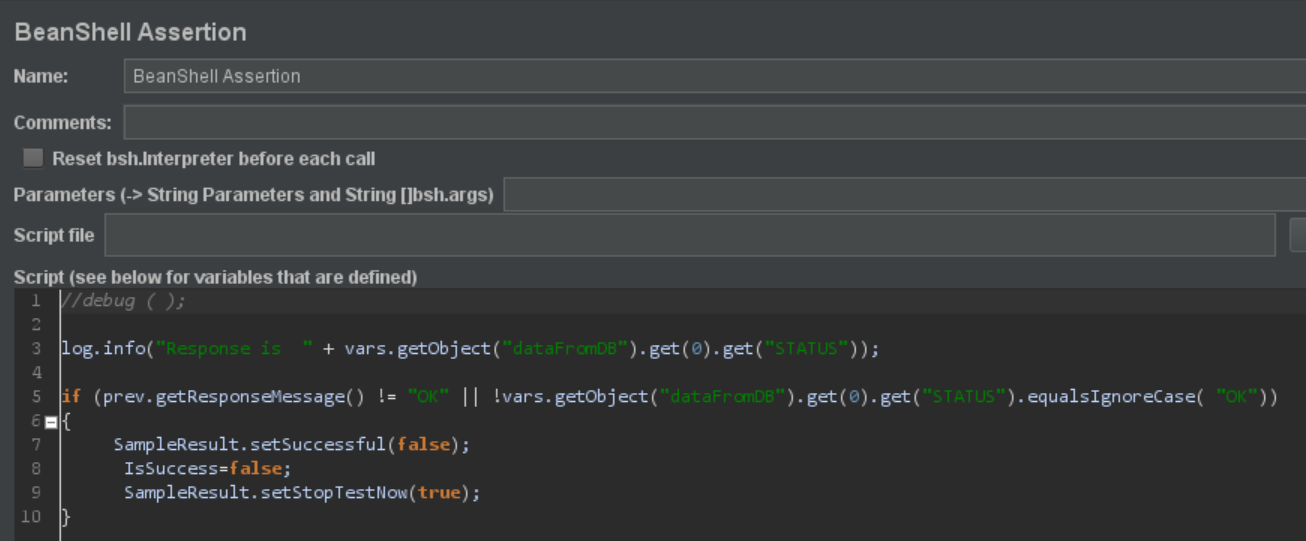
Task: Click the Name input field
Action: tap(715, 76)
